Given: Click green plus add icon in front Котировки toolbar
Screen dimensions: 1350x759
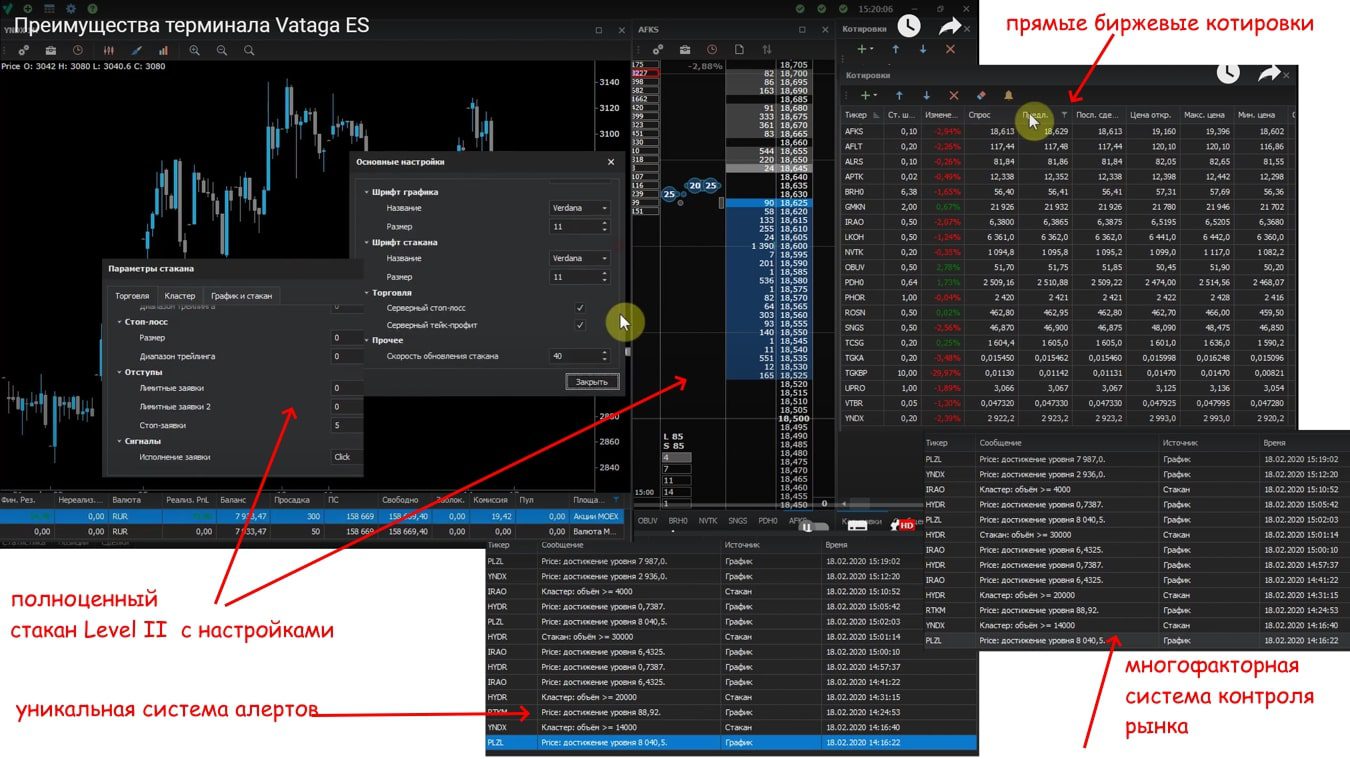Looking at the screenshot, I should tap(867, 96).
